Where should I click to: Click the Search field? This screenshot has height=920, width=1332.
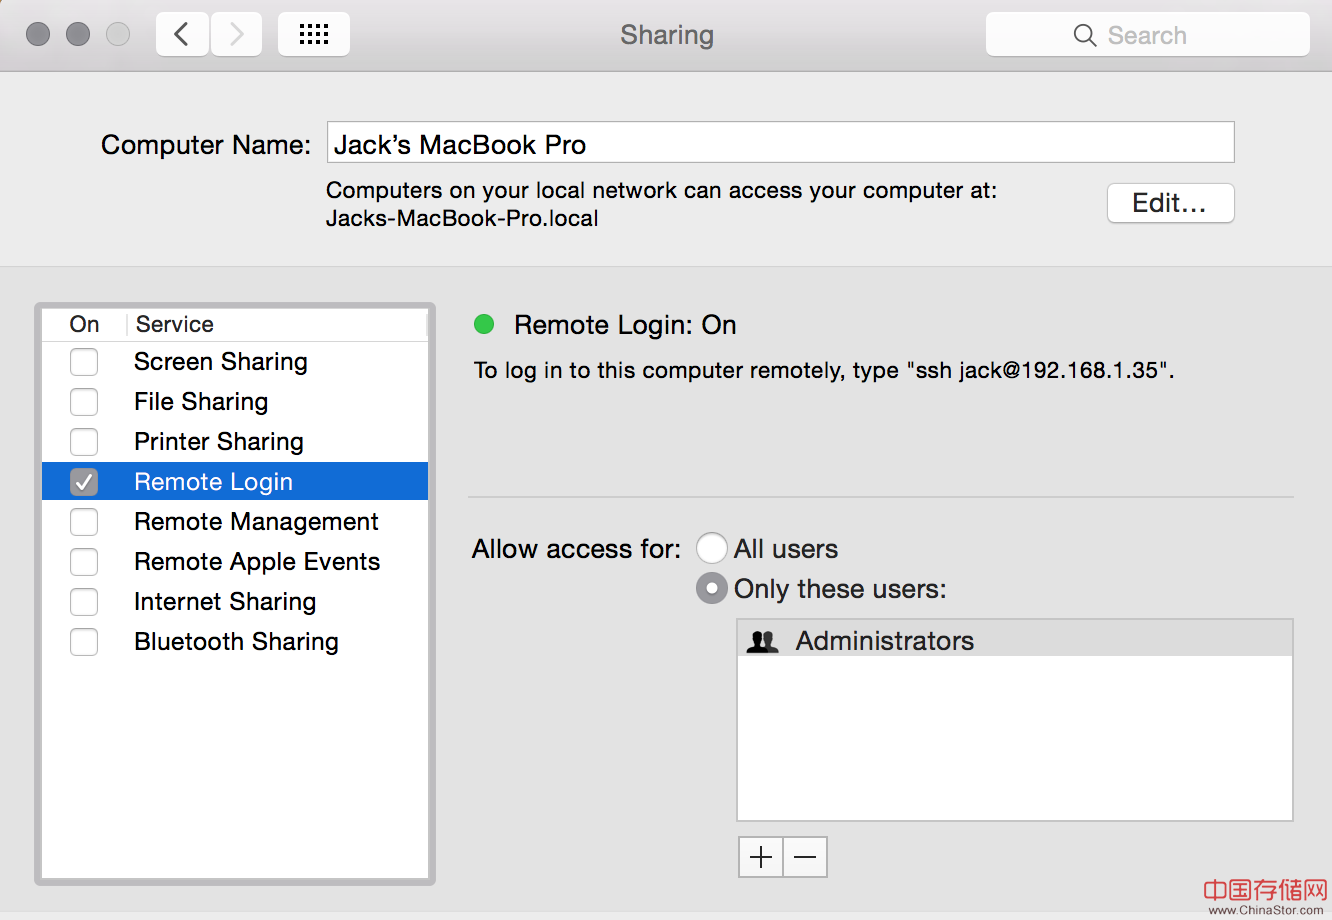[x=1148, y=35]
